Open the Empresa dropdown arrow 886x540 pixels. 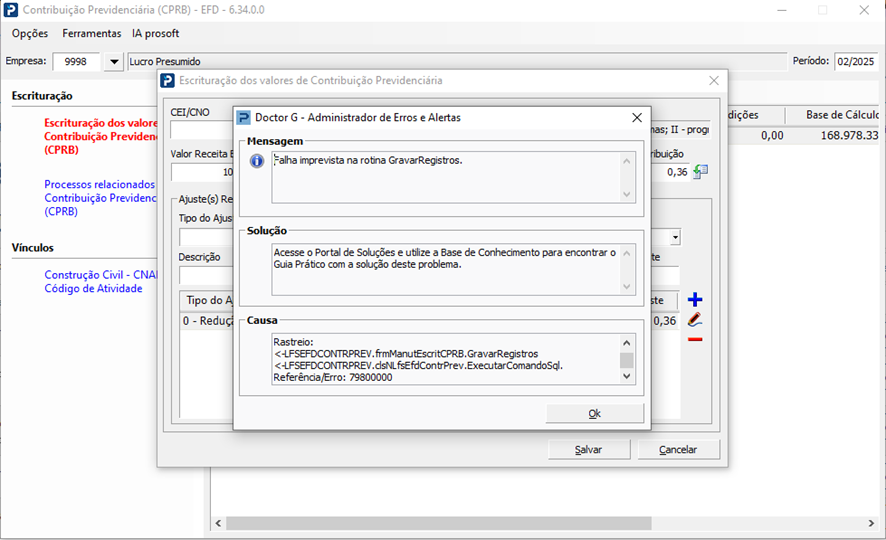tap(114, 62)
